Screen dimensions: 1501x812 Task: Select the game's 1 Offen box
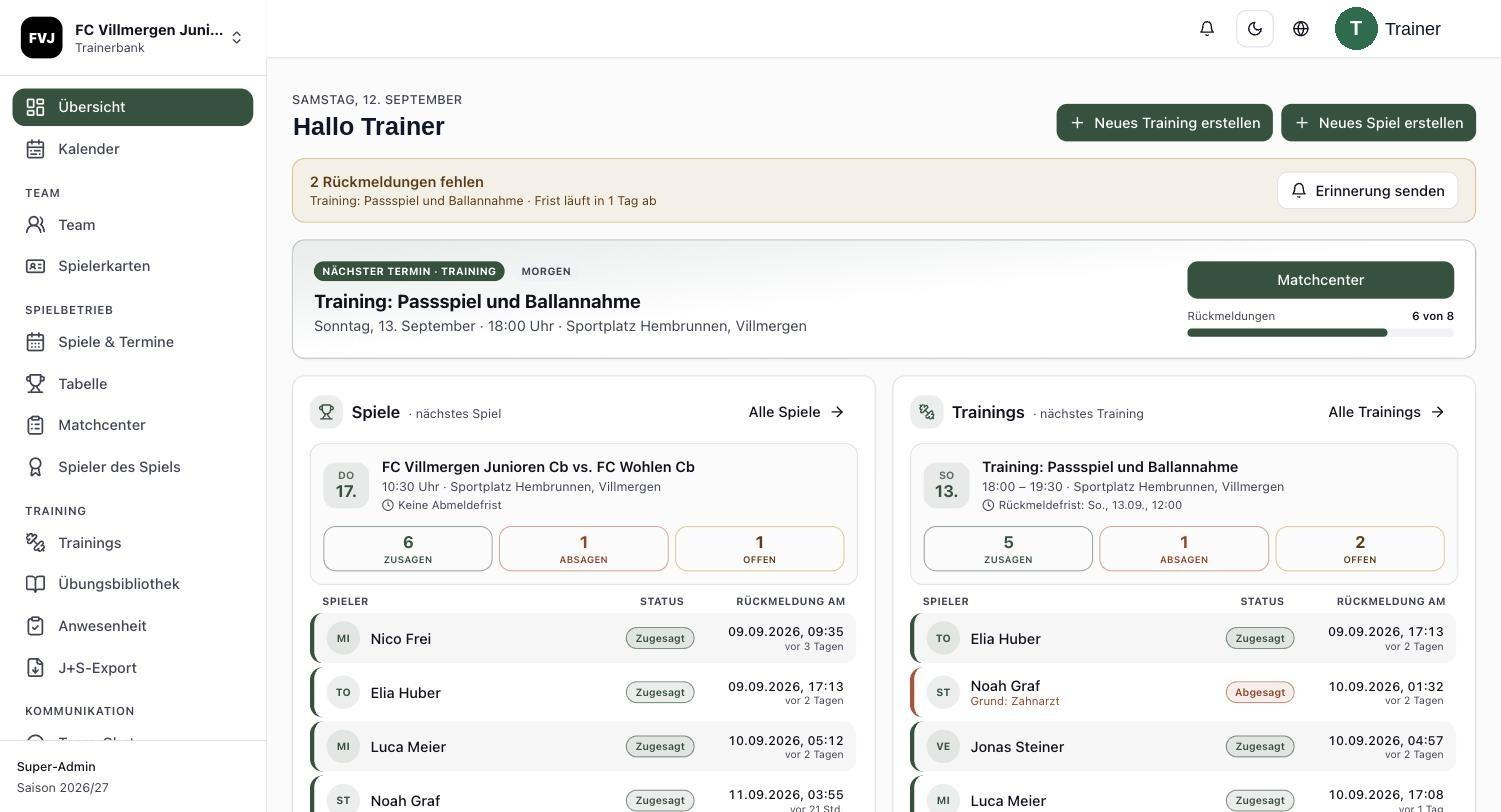point(760,549)
